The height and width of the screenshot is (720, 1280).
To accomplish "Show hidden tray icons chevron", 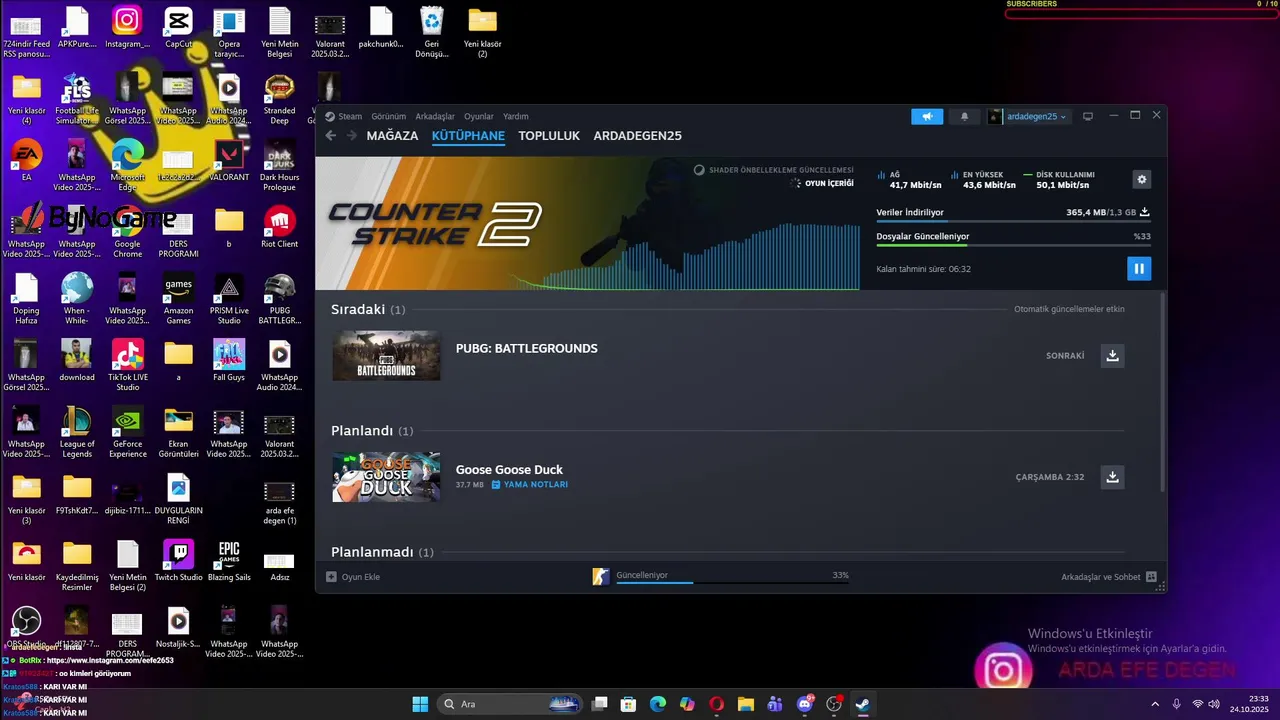I will point(1155,704).
